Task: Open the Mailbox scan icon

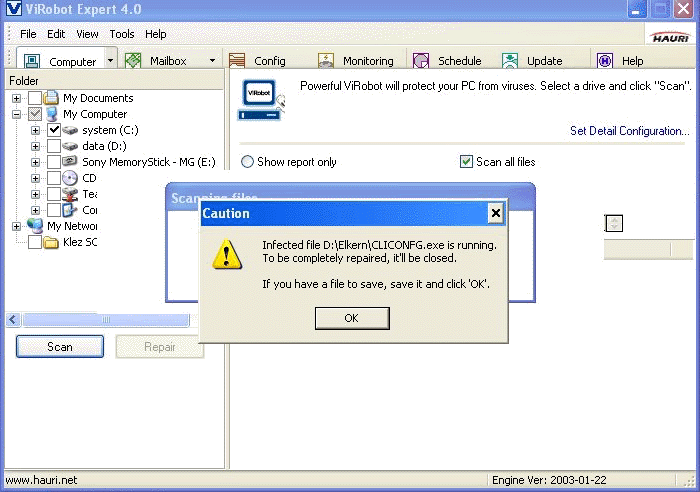Action: pyautogui.click(x=134, y=61)
